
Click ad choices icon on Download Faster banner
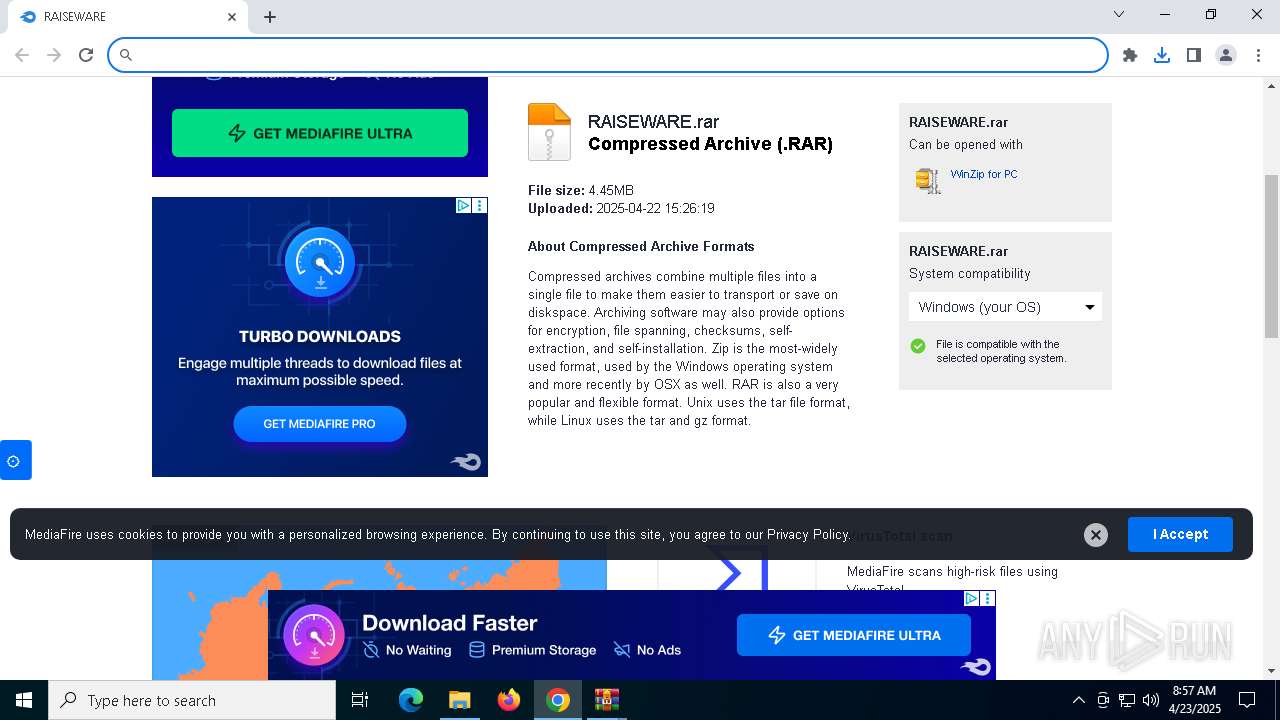[x=971, y=598]
